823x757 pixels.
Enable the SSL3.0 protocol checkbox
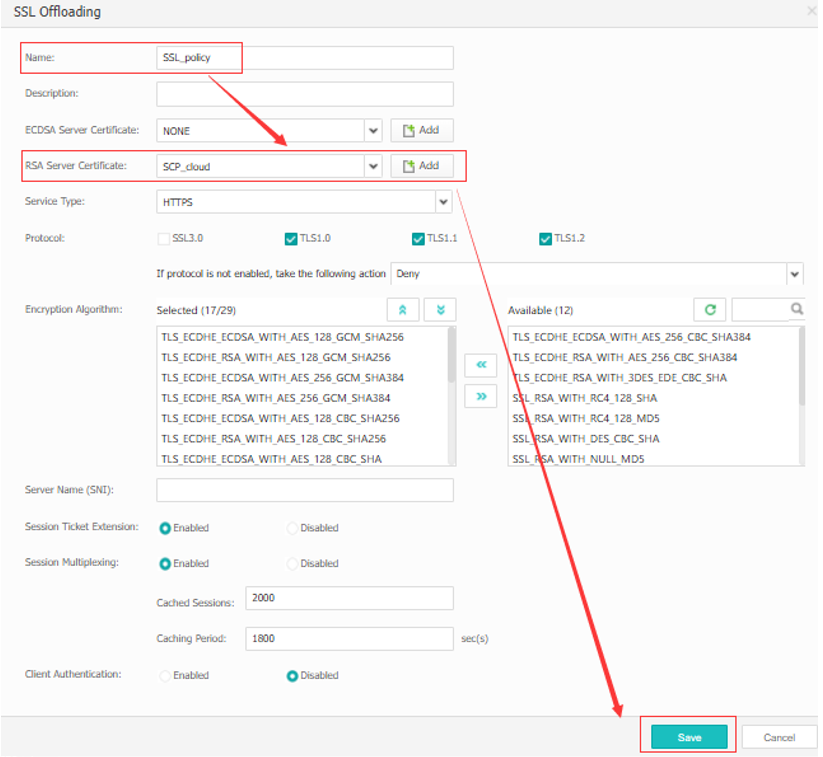[164, 239]
